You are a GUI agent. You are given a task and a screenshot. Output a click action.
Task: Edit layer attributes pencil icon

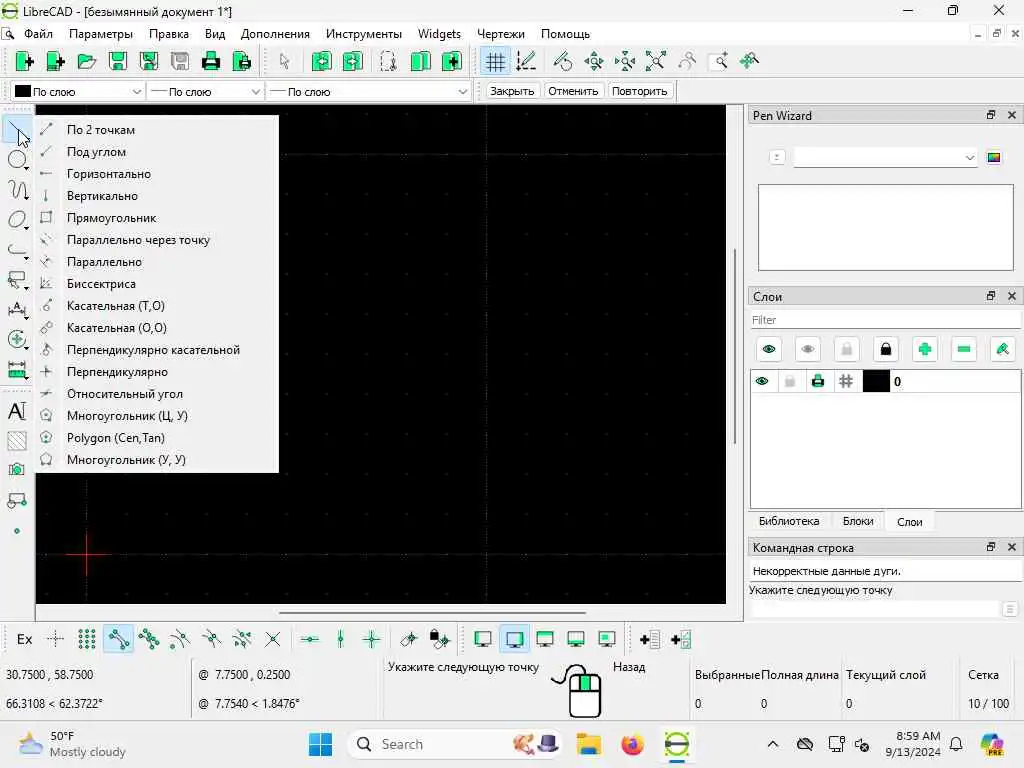coord(1002,349)
